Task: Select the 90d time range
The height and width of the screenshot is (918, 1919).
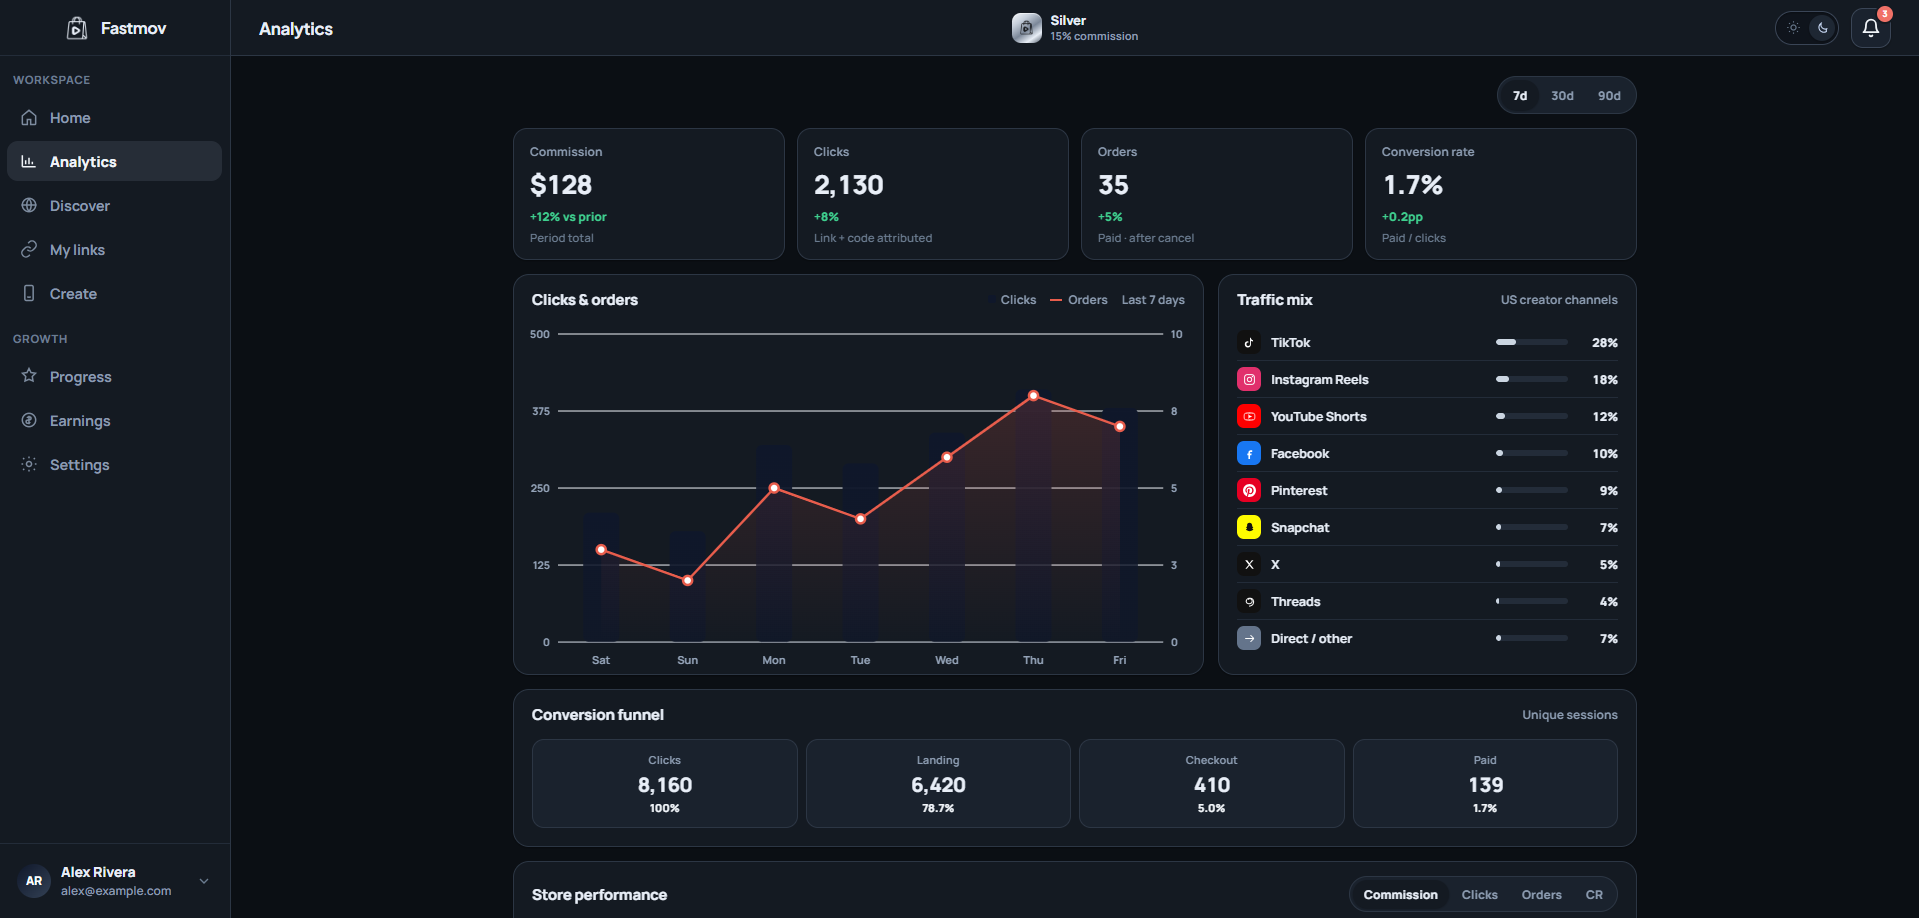Action: [x=1609, y=96]
